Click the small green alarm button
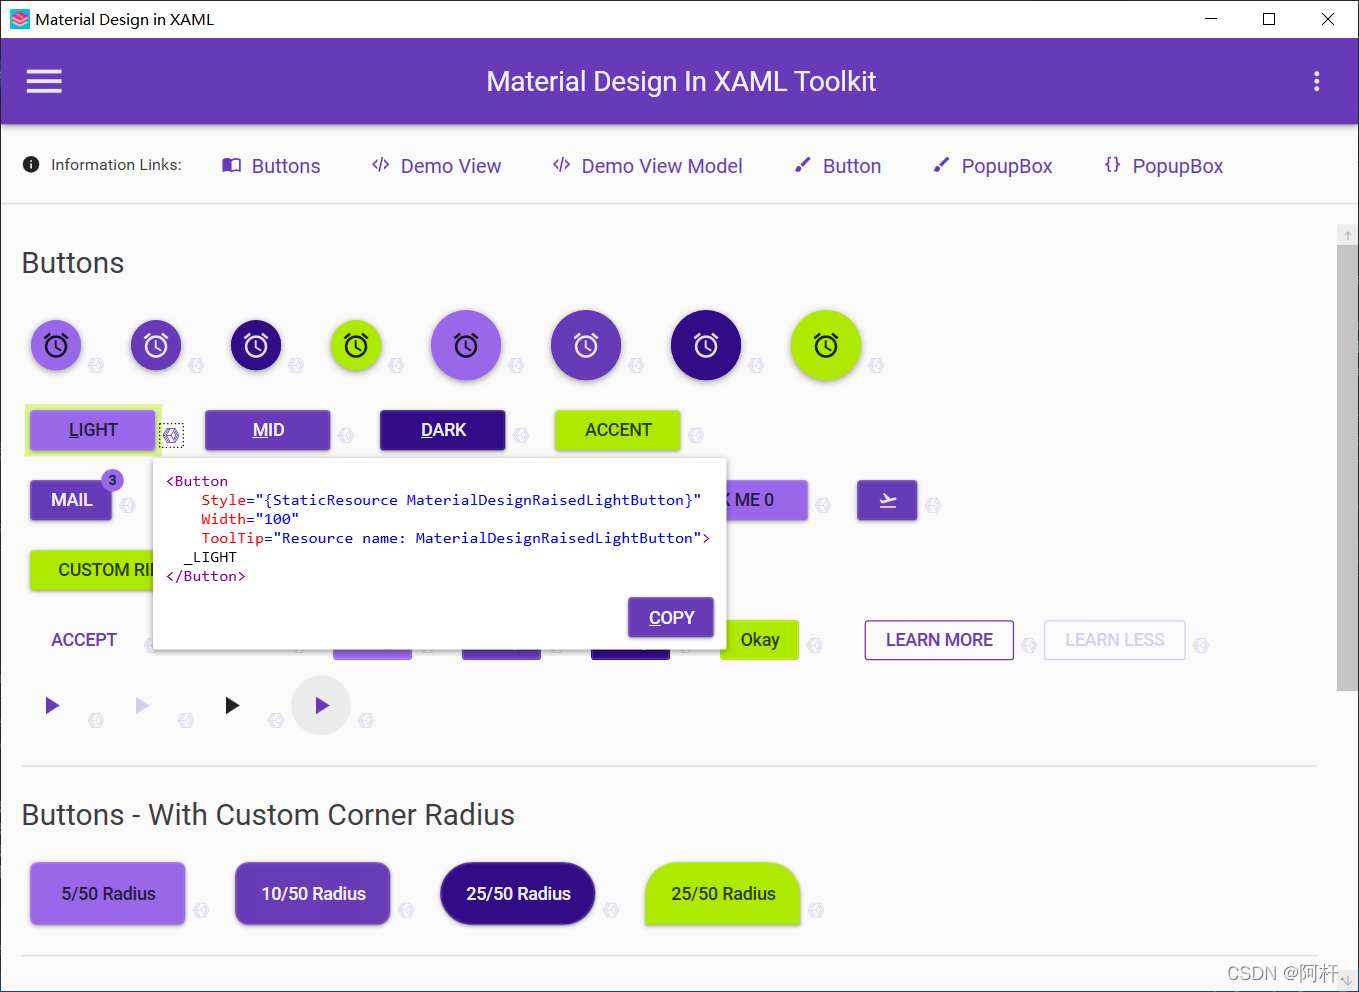Viewport: 1359px width, 992px height. coord(356,345)
